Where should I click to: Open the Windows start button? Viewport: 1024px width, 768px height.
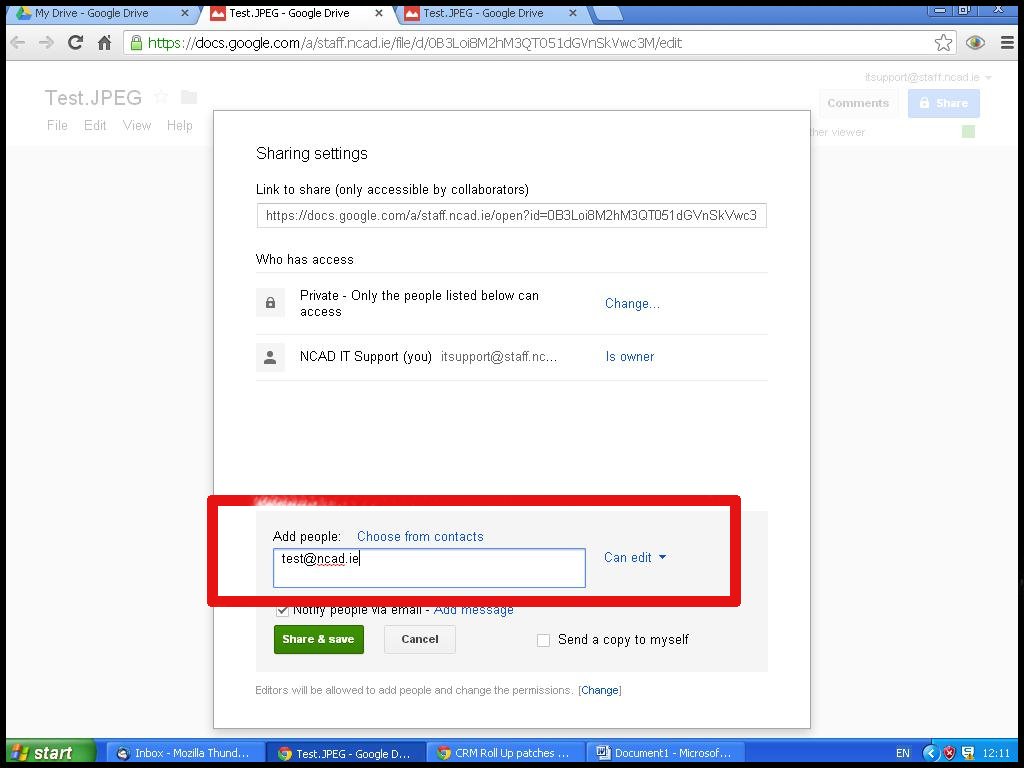[x=51, y=753]
